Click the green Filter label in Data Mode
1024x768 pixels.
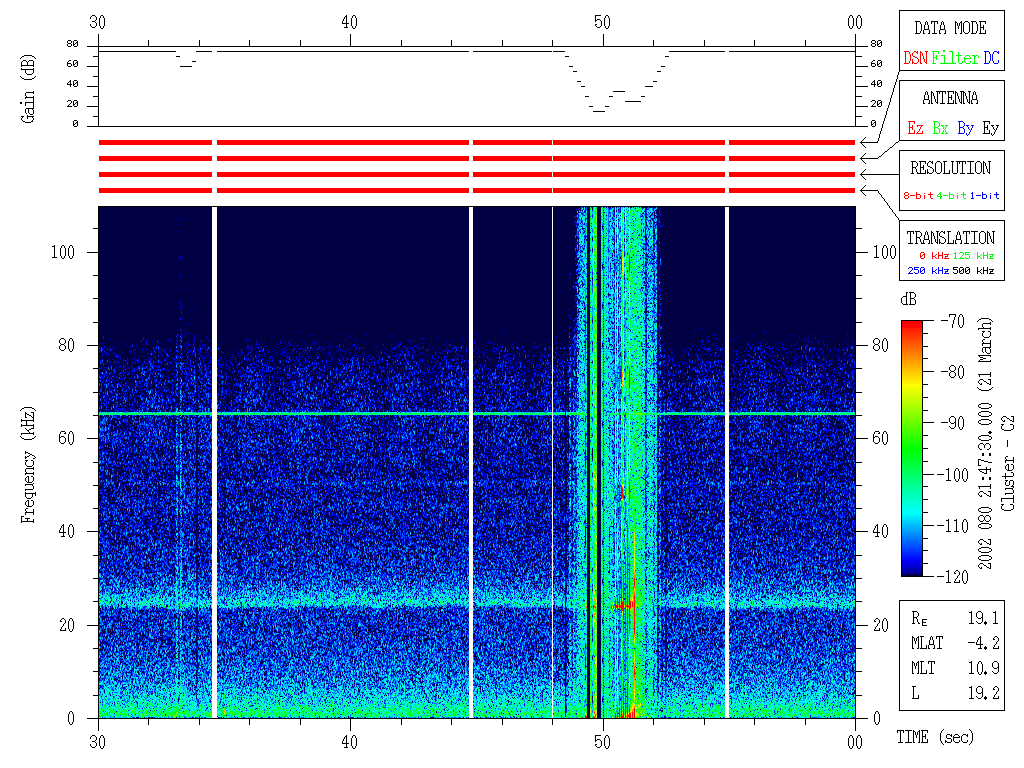coord(955,59)
